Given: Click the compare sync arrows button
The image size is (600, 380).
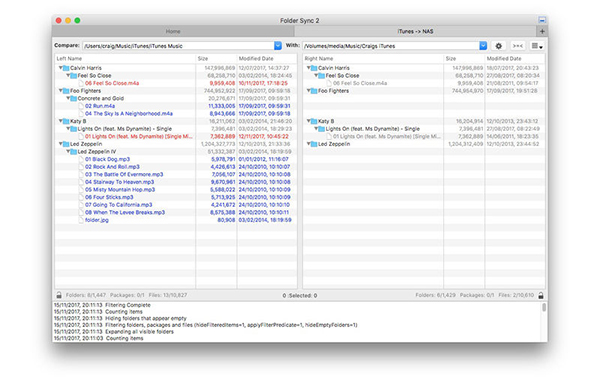Looking at the screenshot, I should [517, 46].
